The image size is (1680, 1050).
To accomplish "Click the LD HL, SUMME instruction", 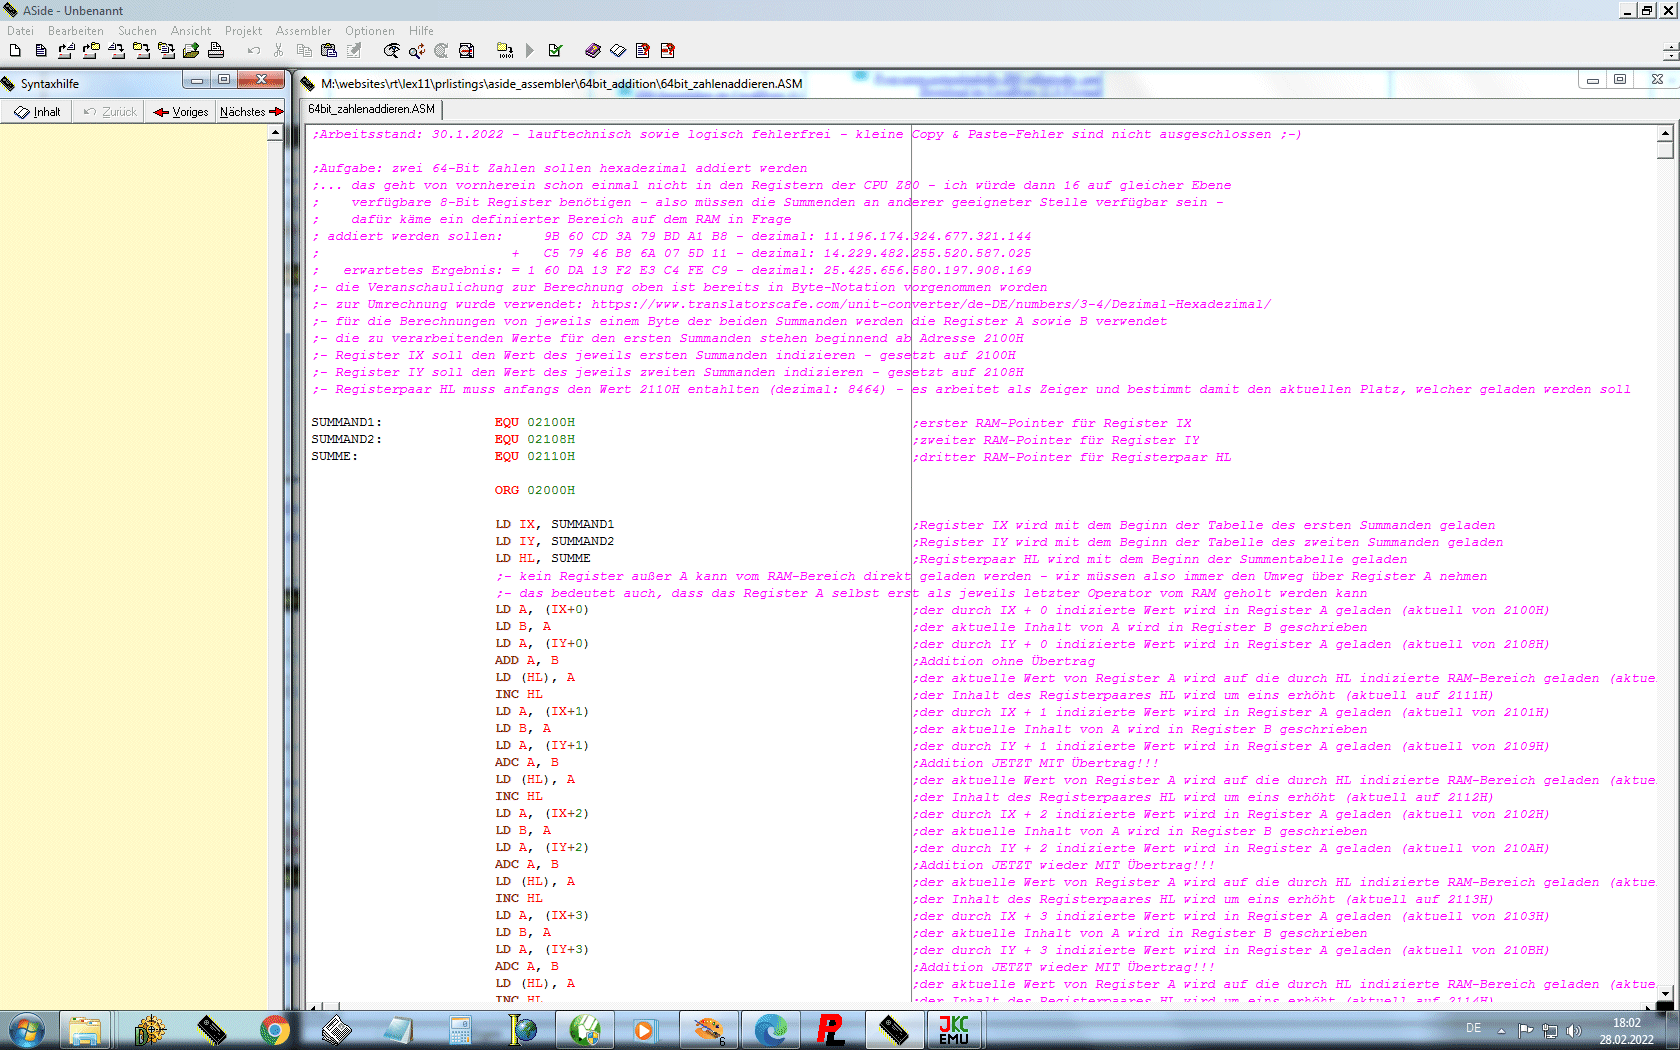I will (542, 558).
